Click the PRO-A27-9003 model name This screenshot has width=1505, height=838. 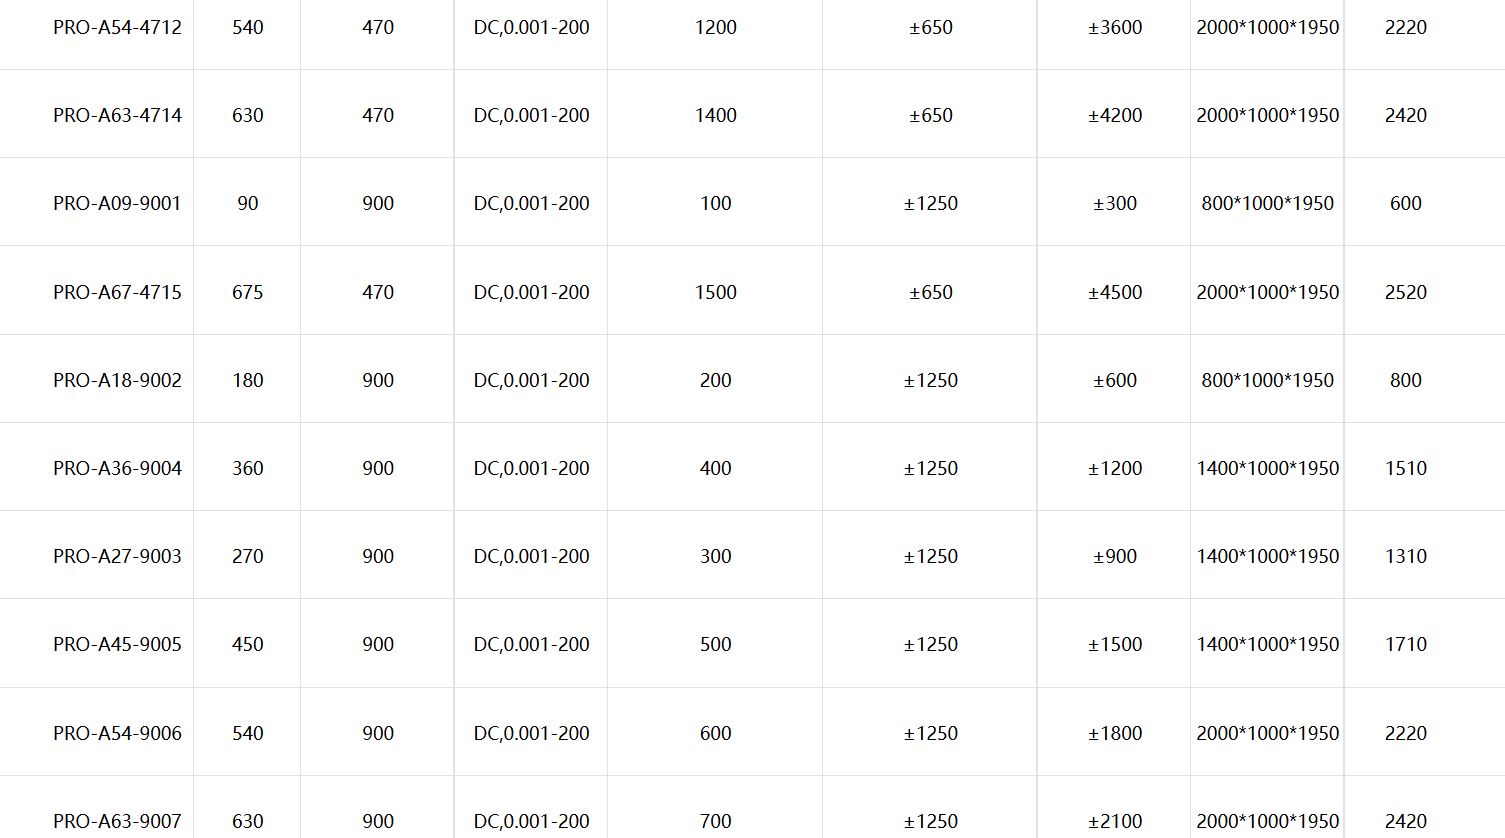pos(117,557)
